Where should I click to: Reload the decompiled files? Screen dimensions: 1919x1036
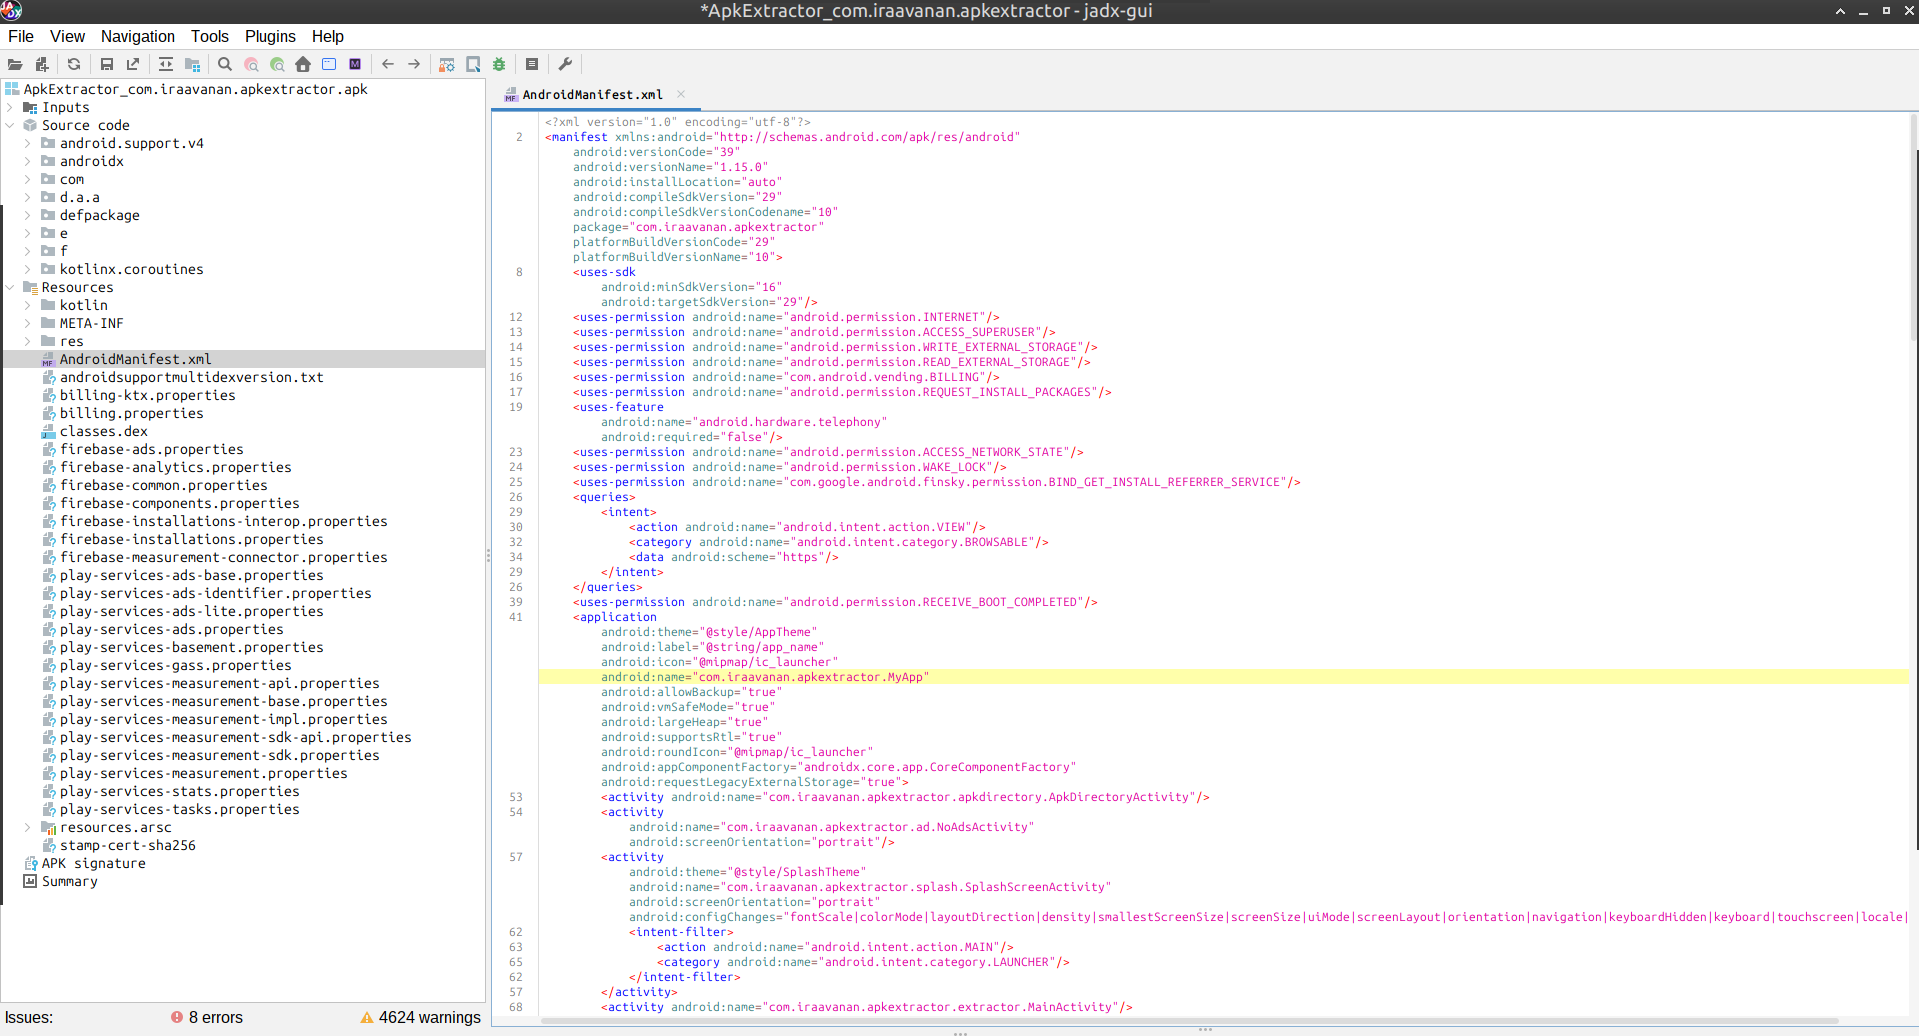[73, 64]
